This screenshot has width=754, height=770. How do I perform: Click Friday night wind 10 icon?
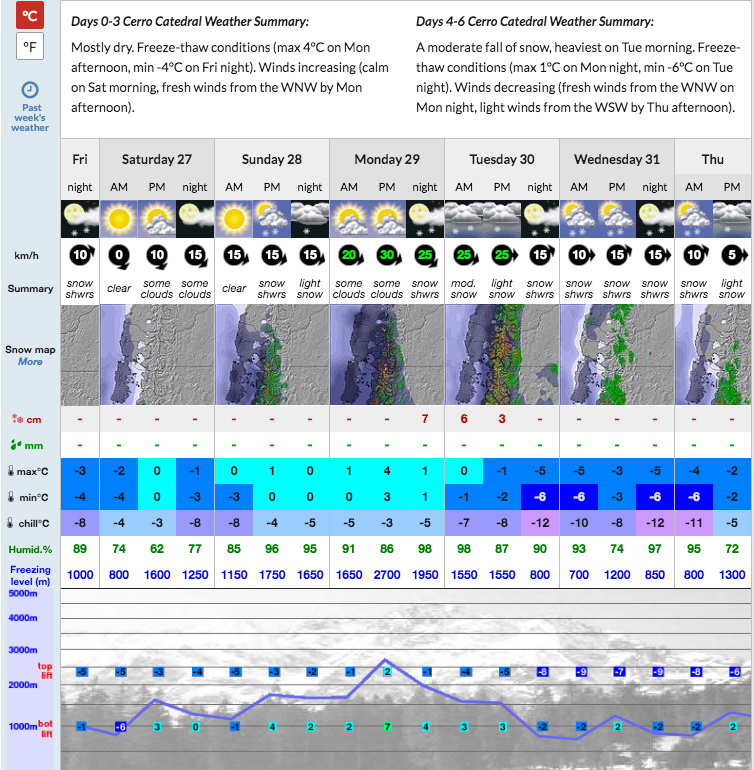(x=81, y=255)
